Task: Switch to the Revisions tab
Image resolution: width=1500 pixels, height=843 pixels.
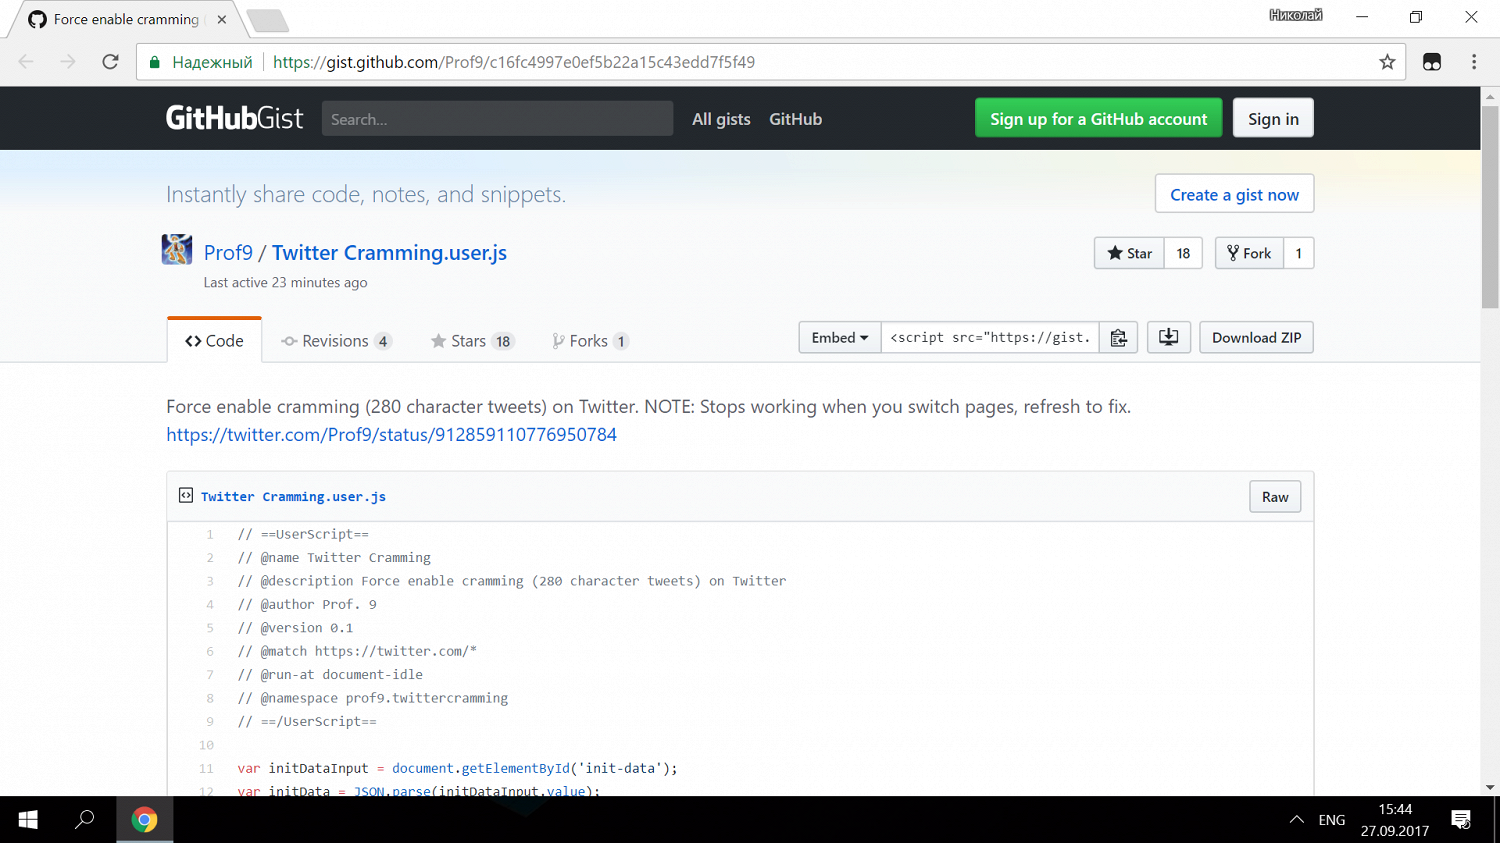Action: 335,341
